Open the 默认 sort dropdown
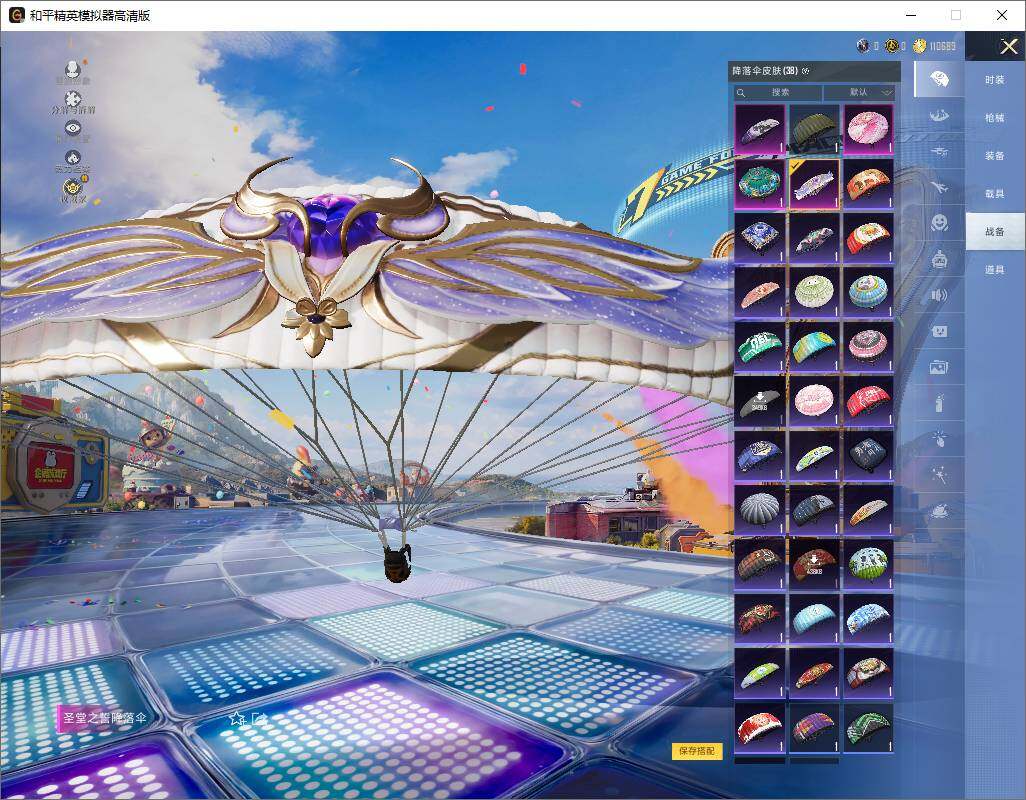This screenshot has height=800, width=1026. coord(858,92)
